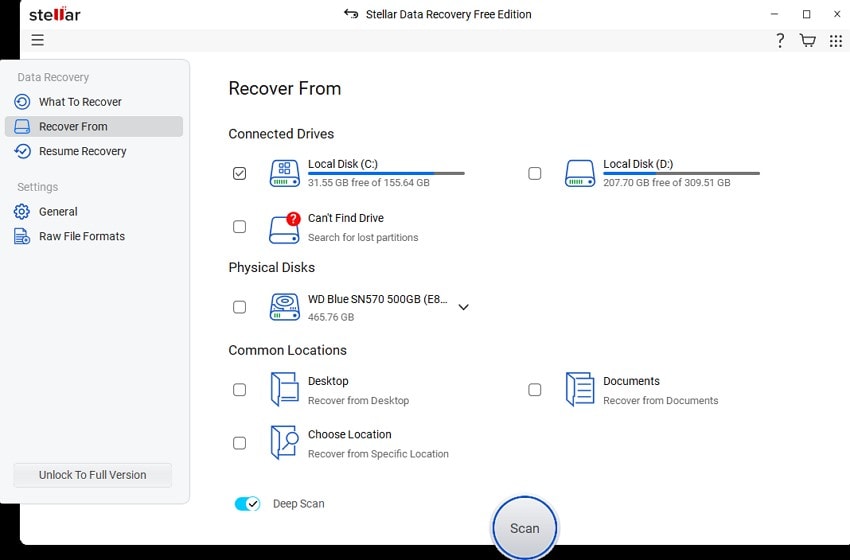The height and width of the screenshot is (560, 850).
Task: Click 'Recover from Documents' text
Action: 661,401
